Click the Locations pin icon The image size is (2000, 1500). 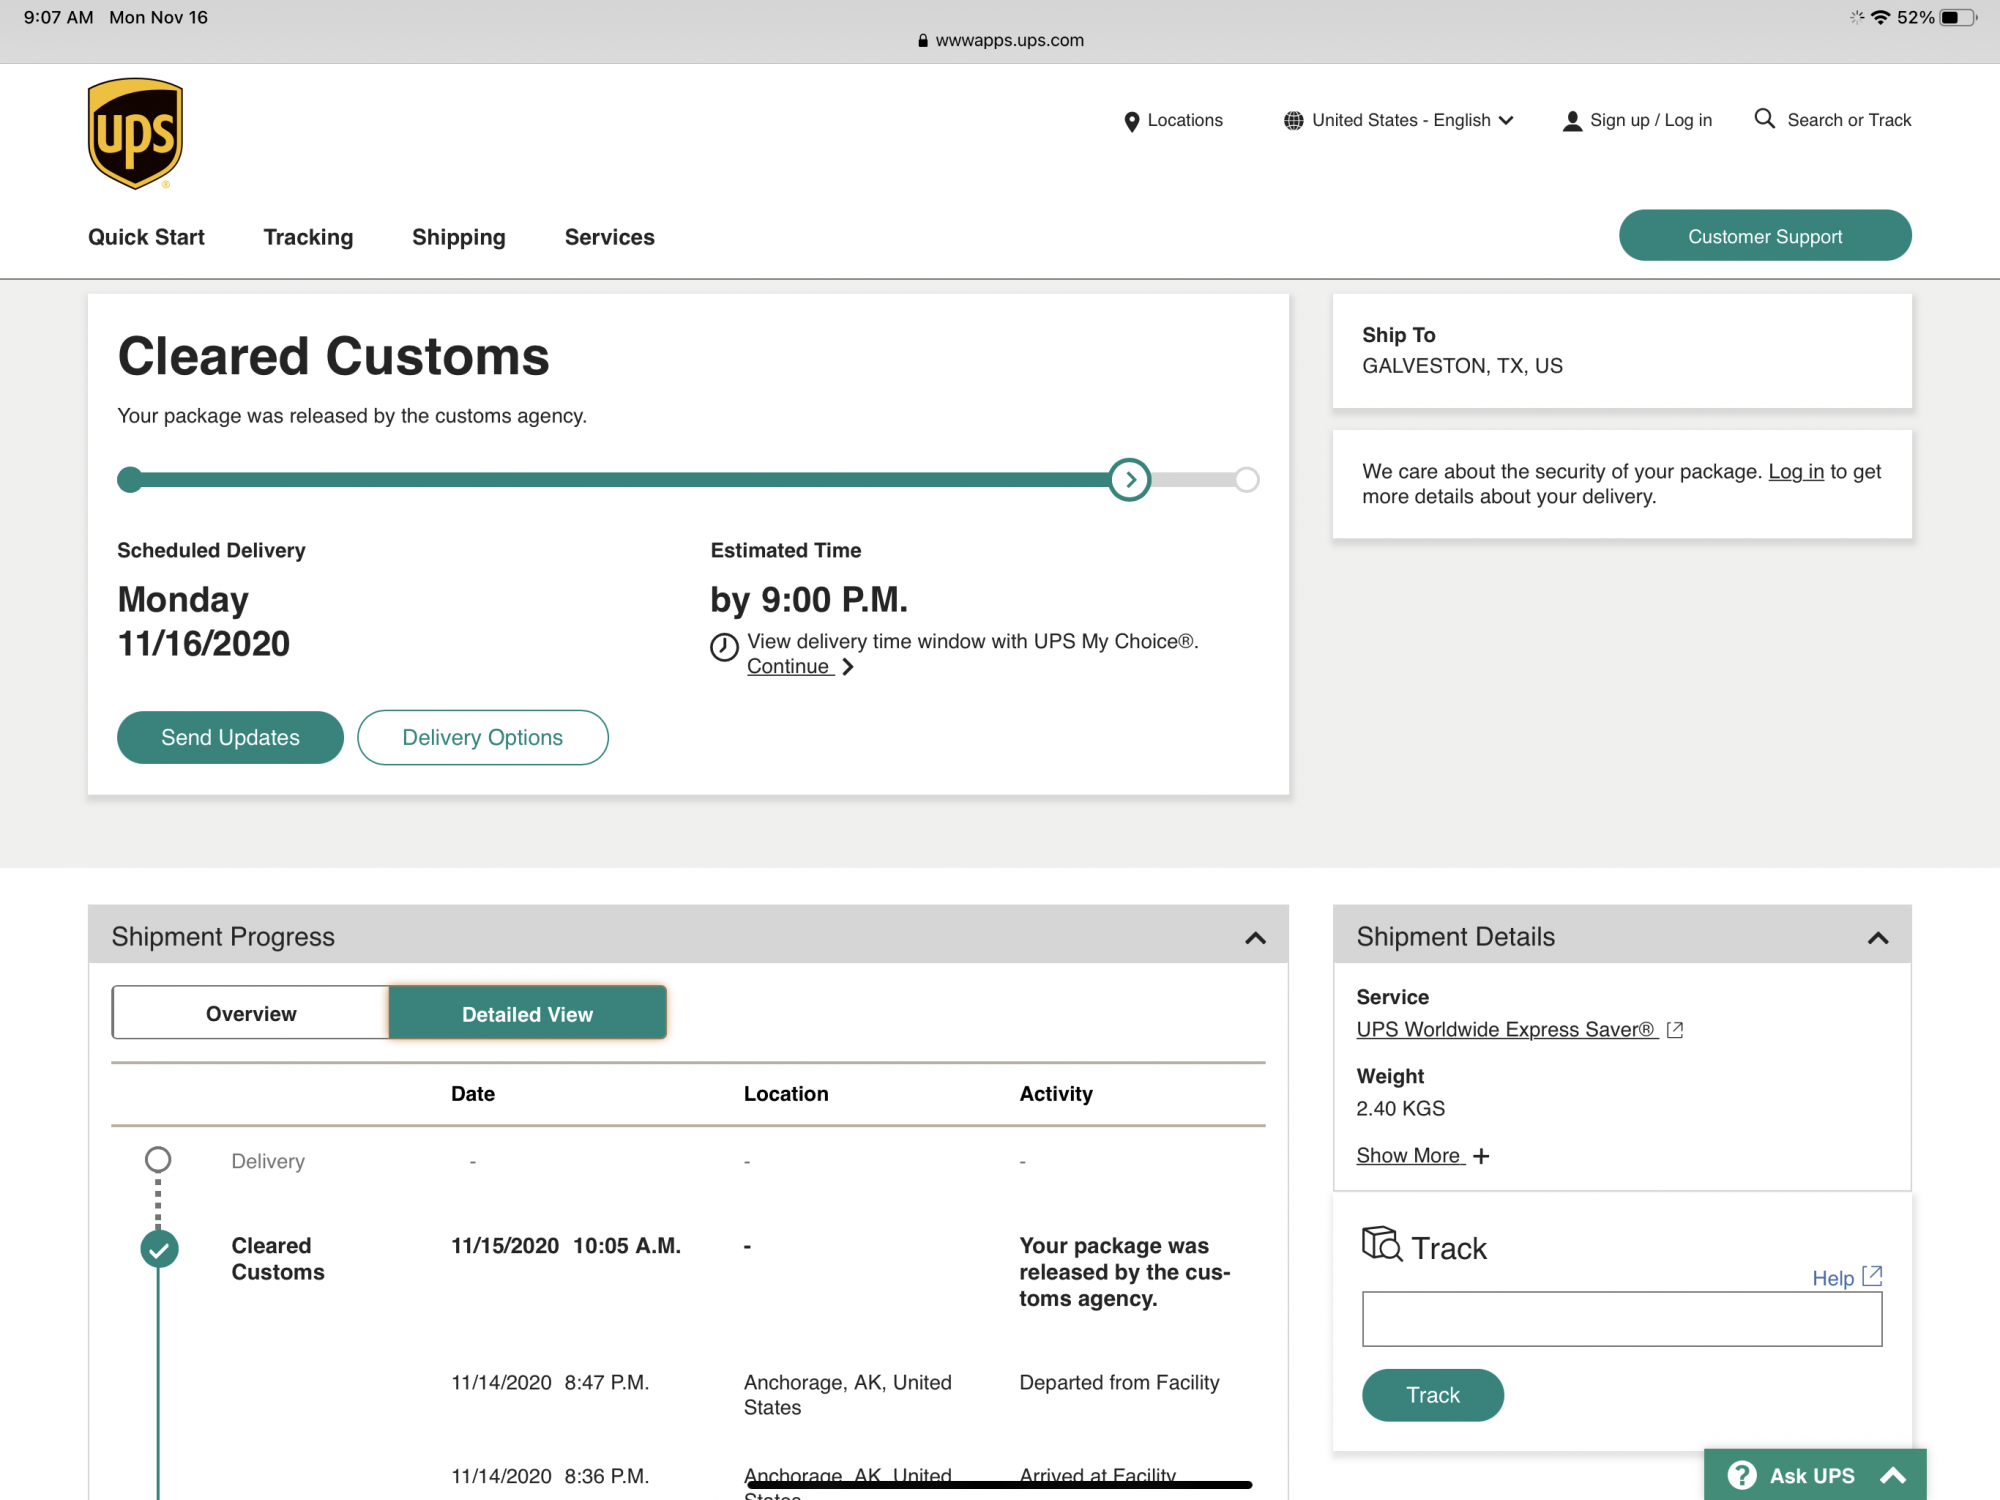point(1131,121)
